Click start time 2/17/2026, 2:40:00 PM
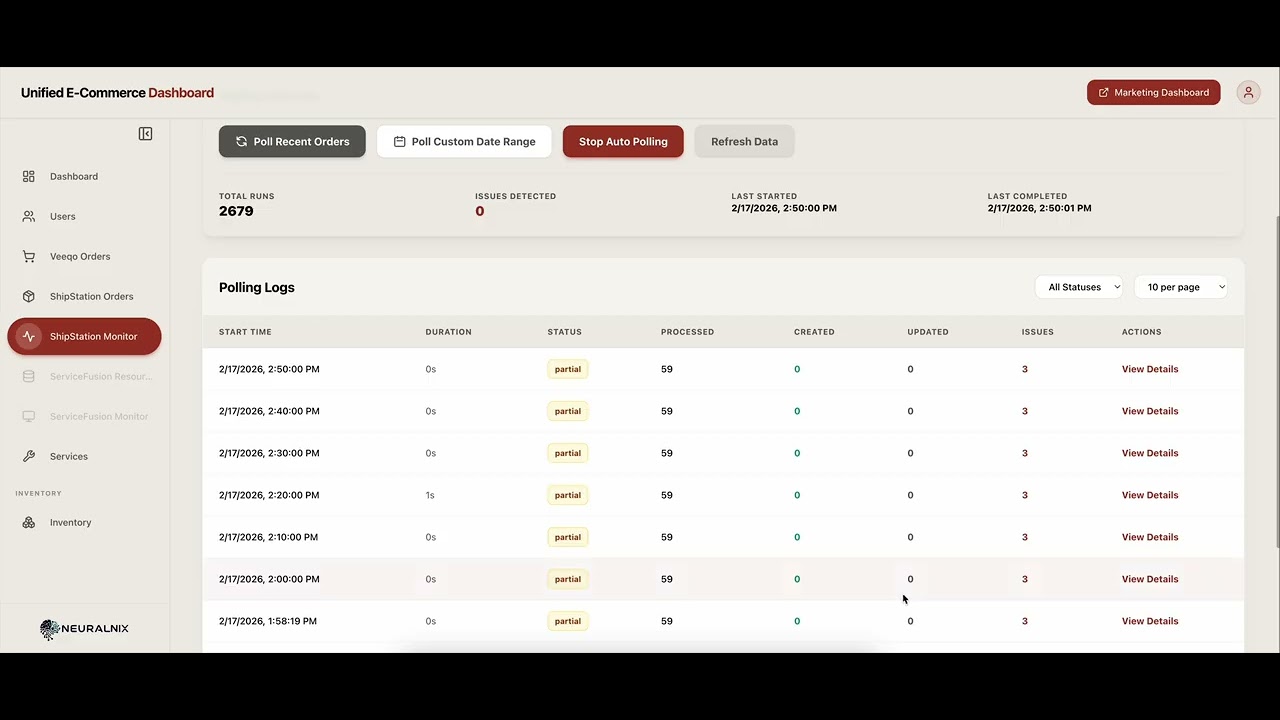This screenshot has height=720, width=1280. pyautogui.click(x=269, y=411)
